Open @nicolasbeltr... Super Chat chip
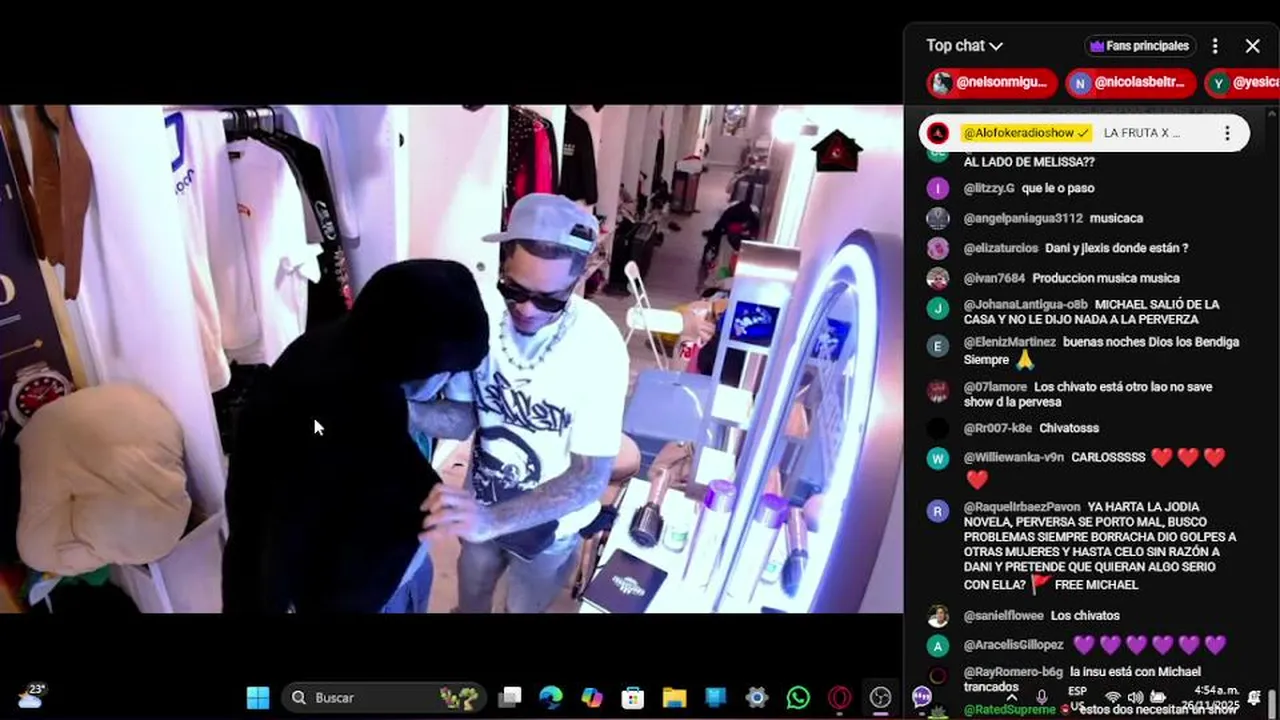 1130,83
